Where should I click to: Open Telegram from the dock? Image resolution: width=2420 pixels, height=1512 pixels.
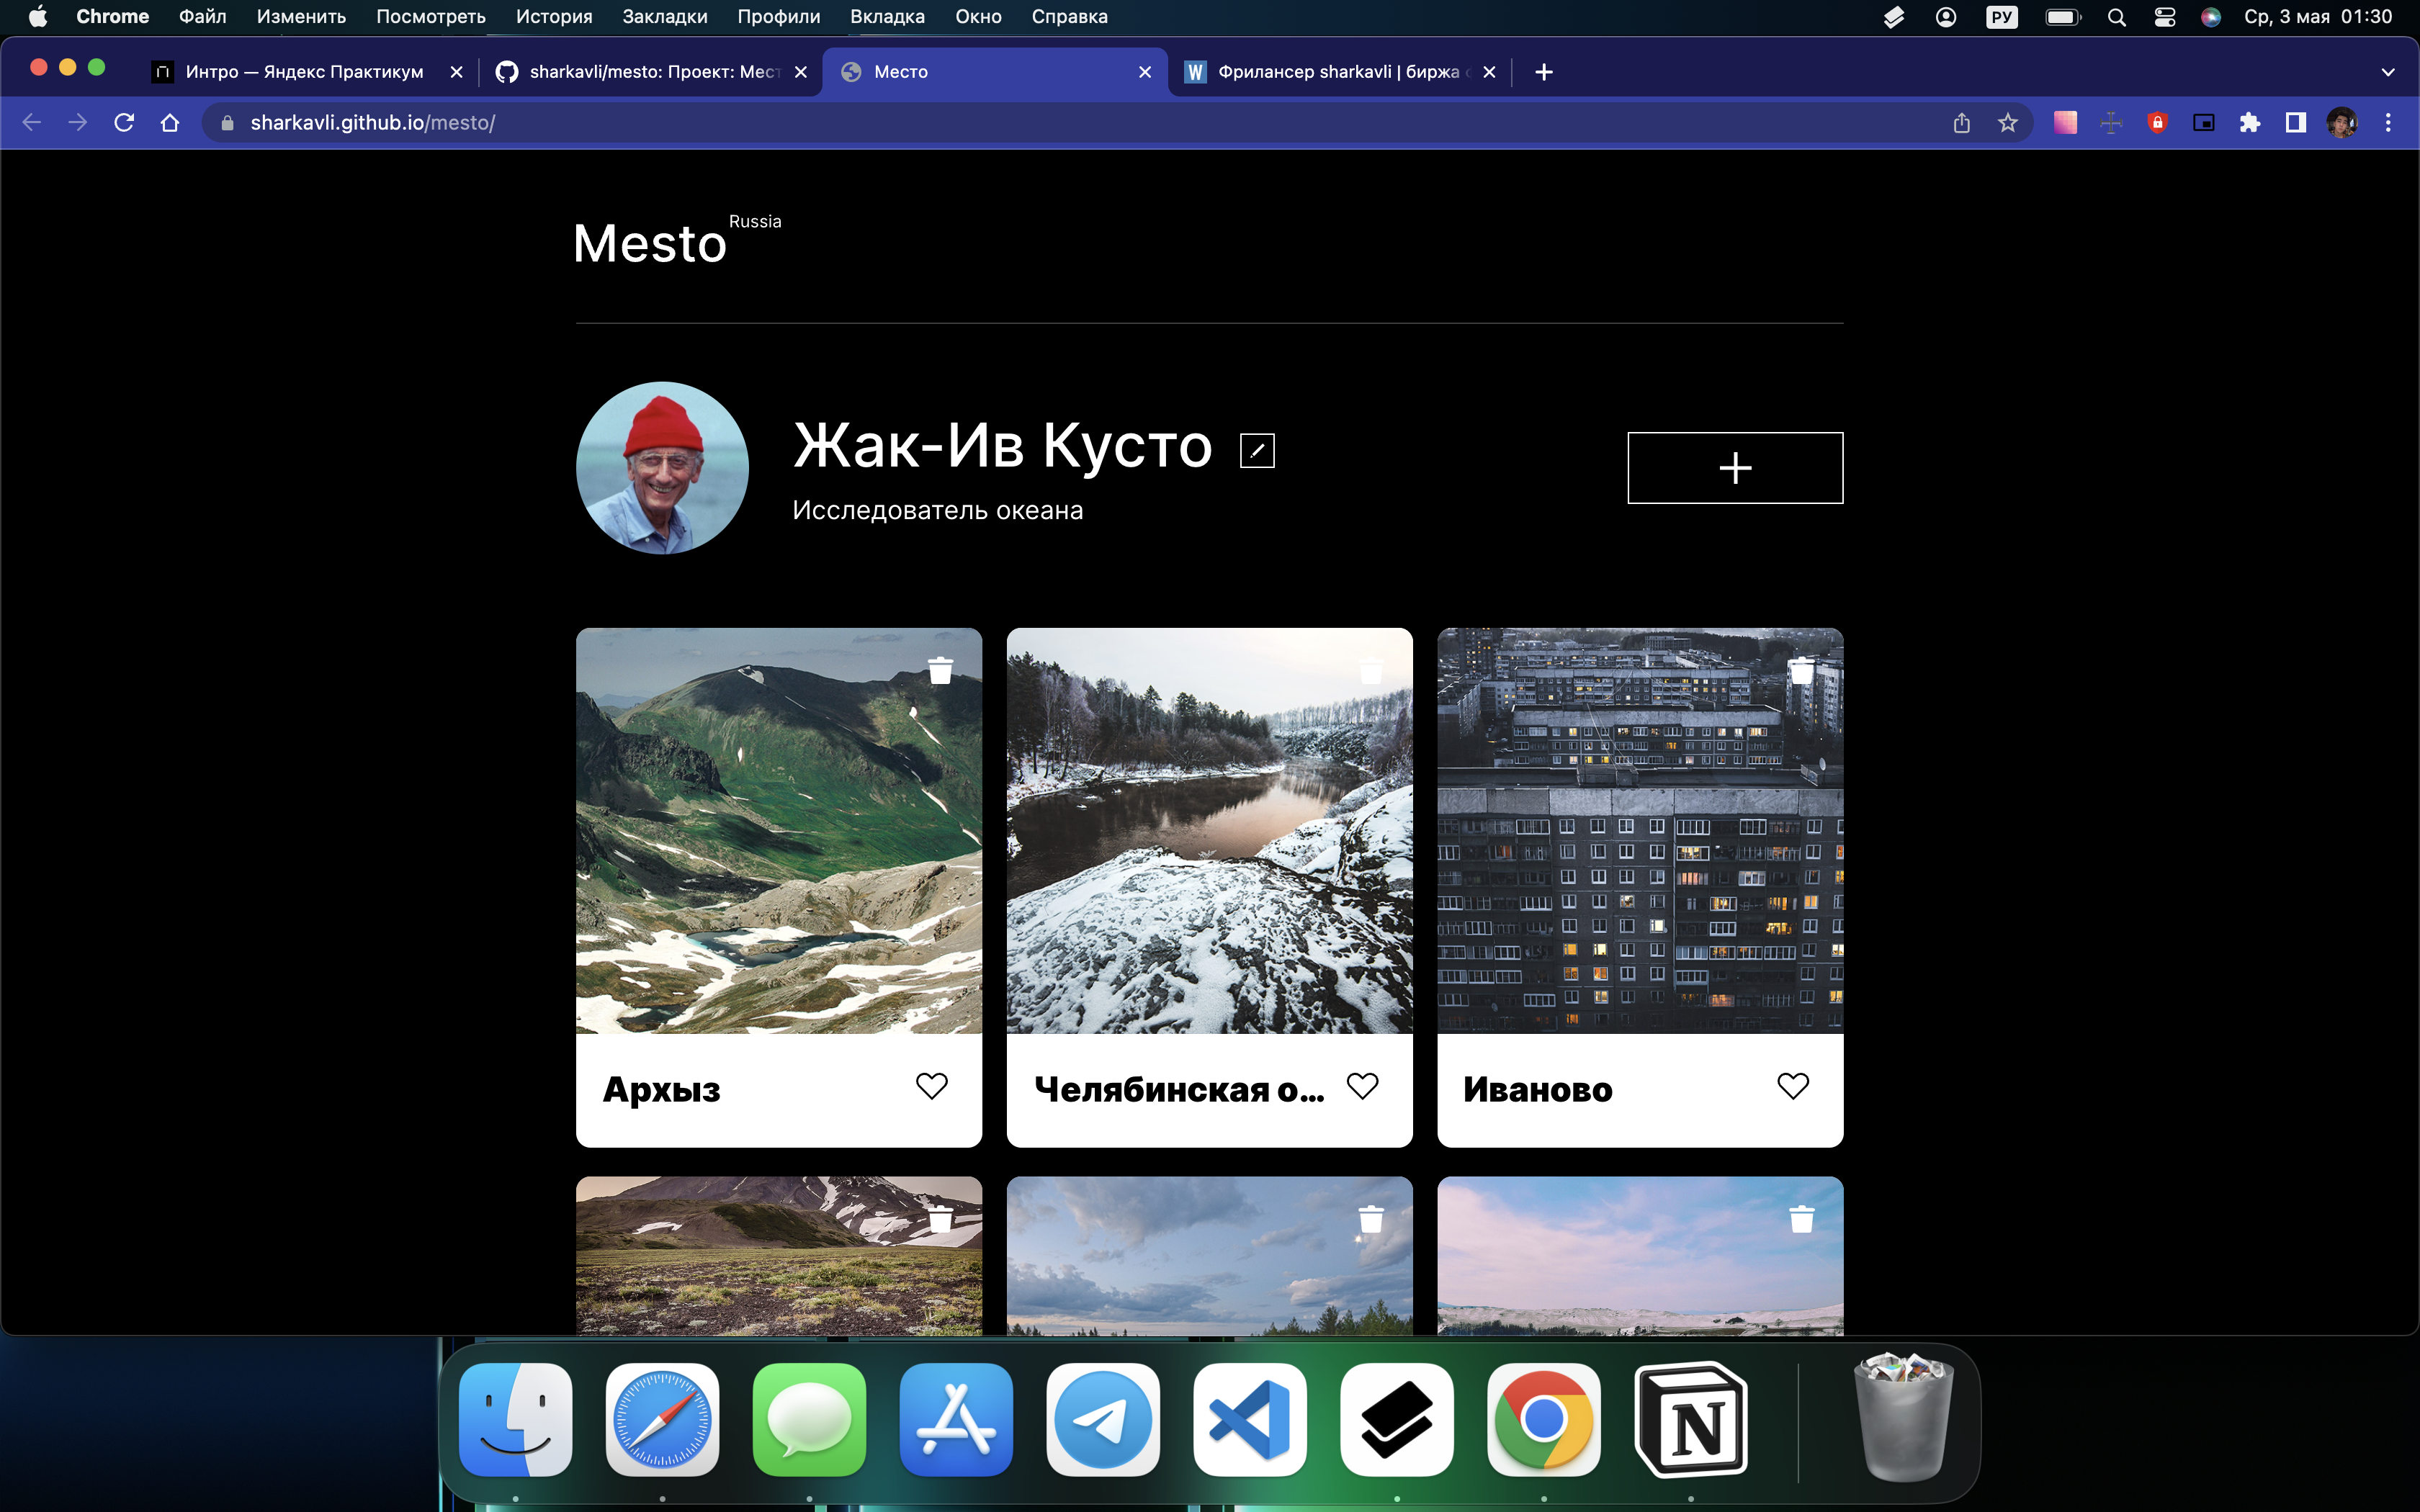(x=1103, y=1419)
